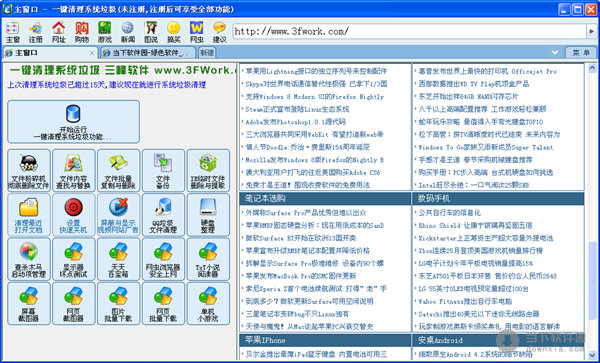Open the 购物 shopping toolbar icon
The width and height of the screenshot is (600, 363).
tap(82, 32)
